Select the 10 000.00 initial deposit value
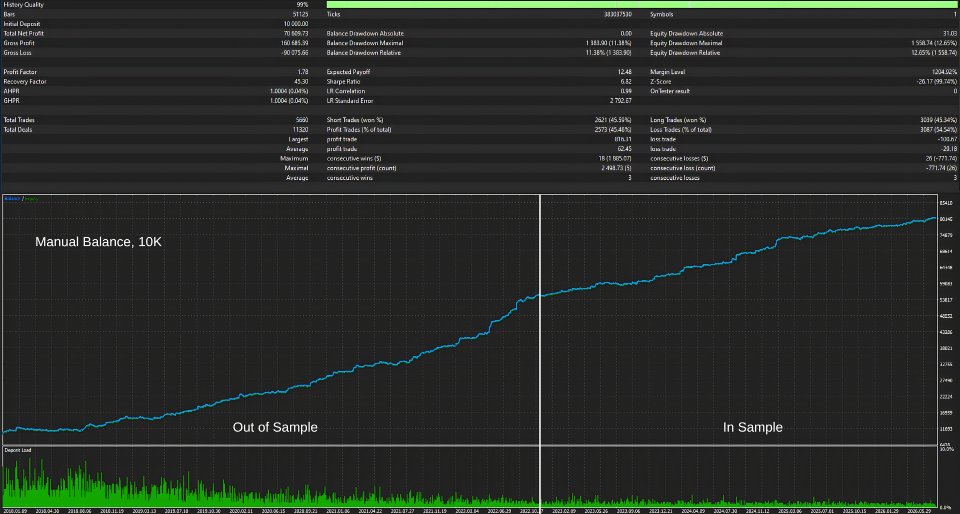The image size is (960, 514). 296,24
